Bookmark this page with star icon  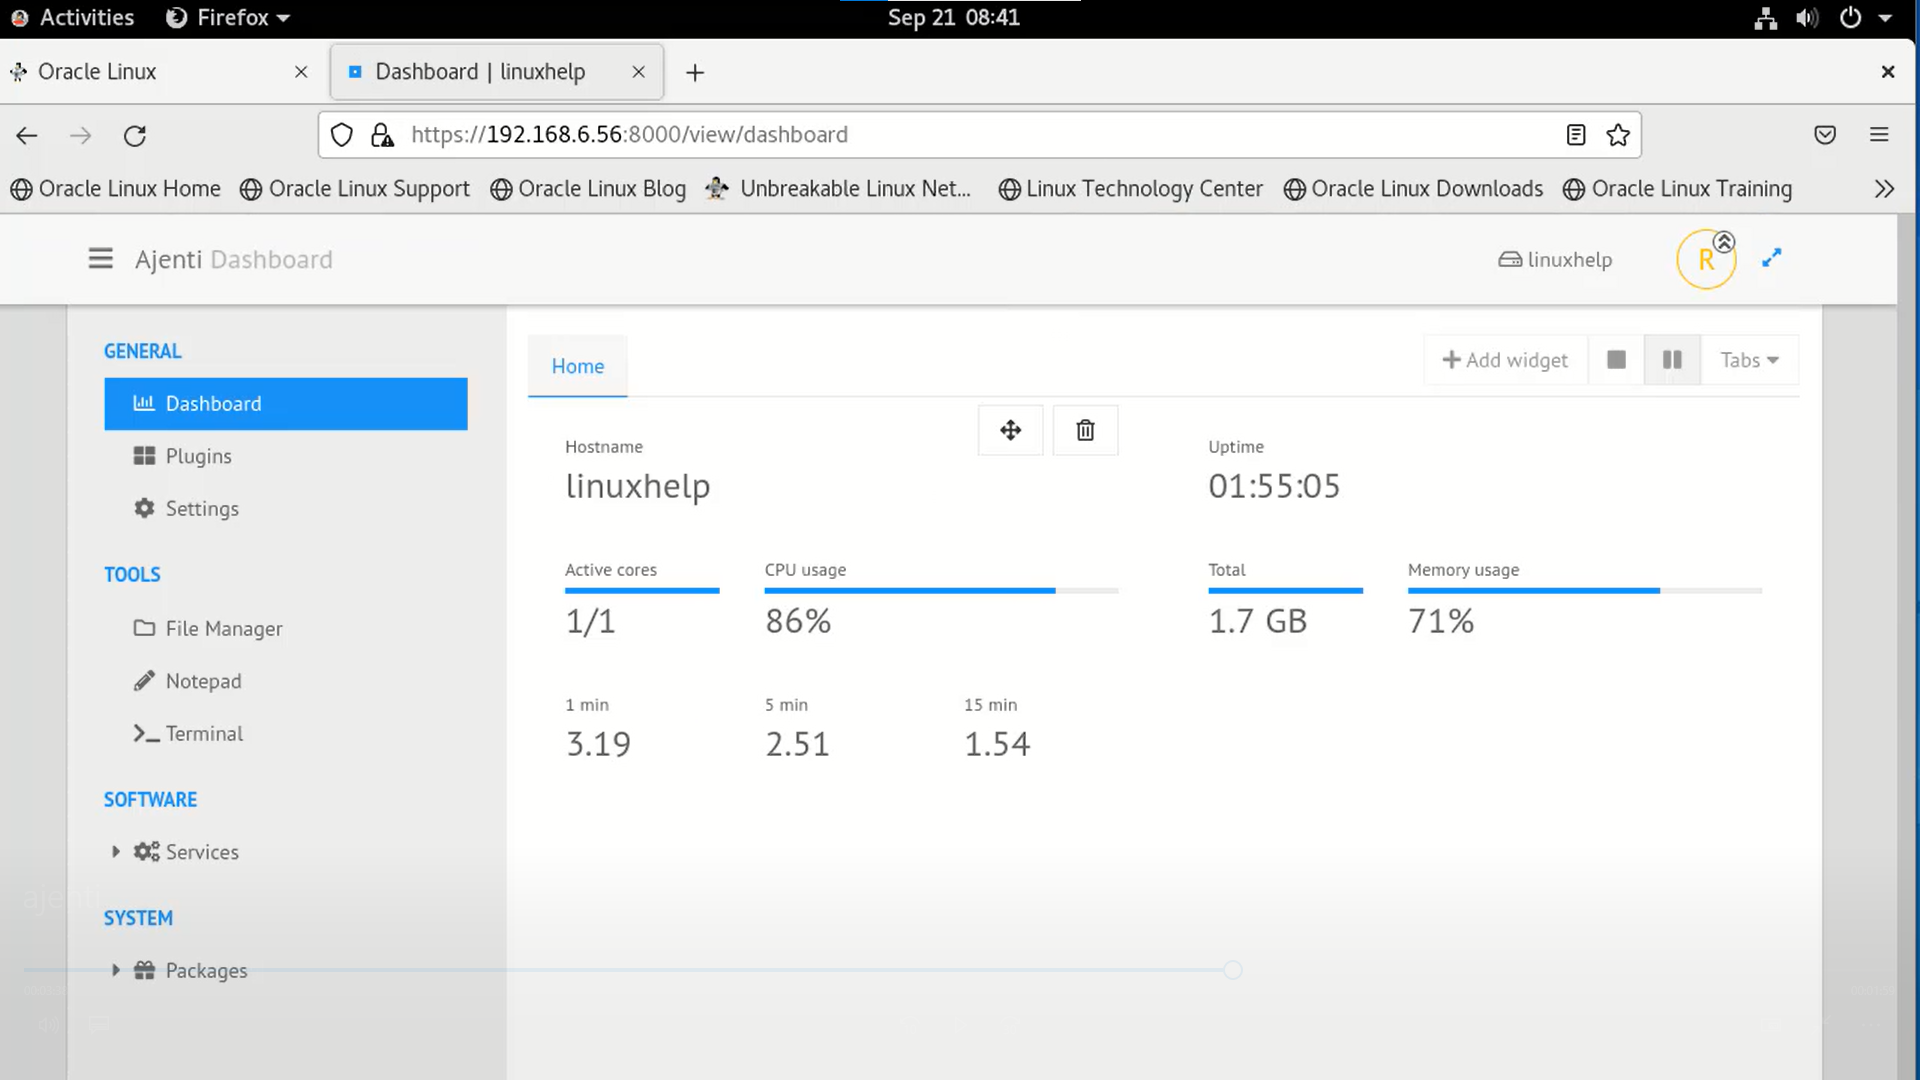click(x=1618, y=135)
